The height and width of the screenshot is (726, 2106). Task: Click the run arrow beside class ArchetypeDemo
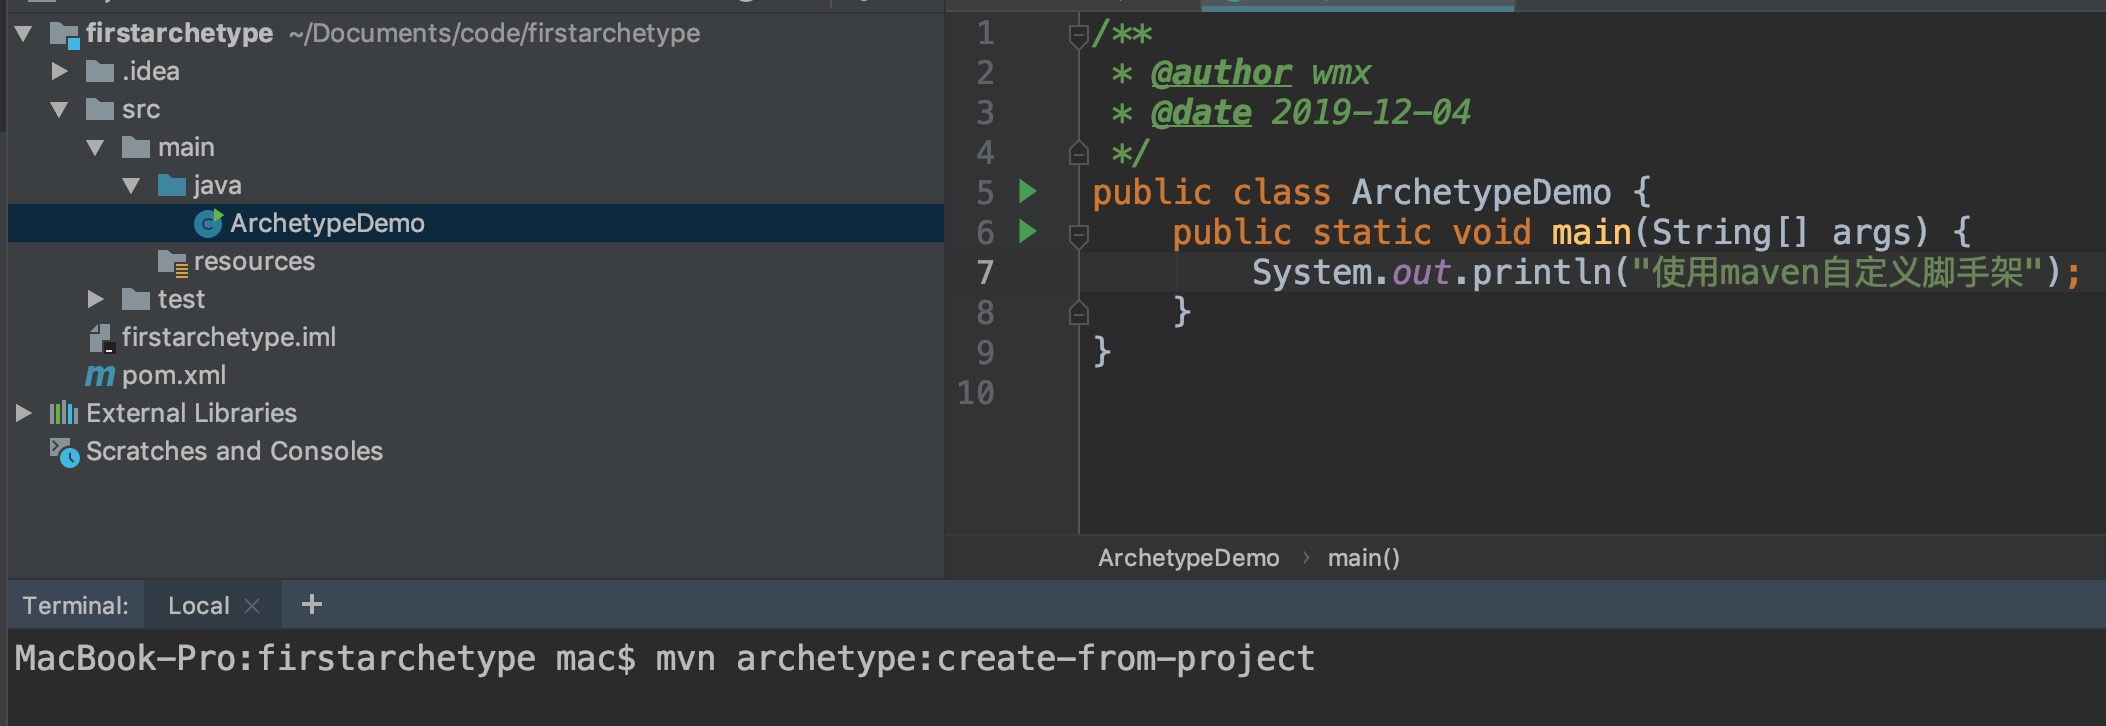[x=1027, y=191]
